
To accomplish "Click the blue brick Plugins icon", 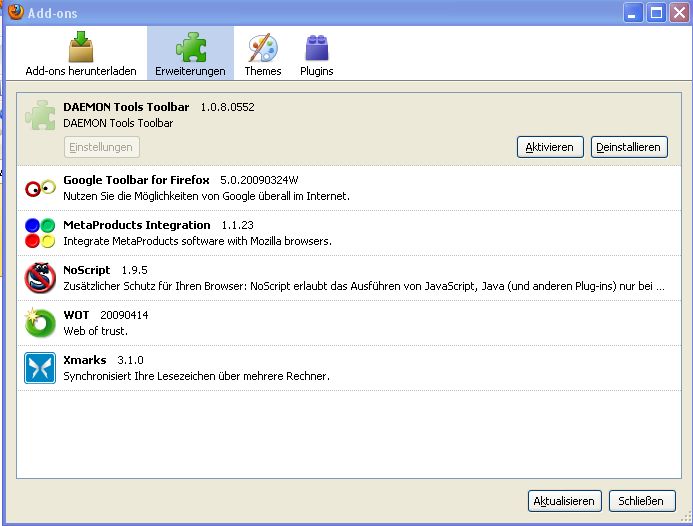I will pyautogui.click(x=317, y=48).
